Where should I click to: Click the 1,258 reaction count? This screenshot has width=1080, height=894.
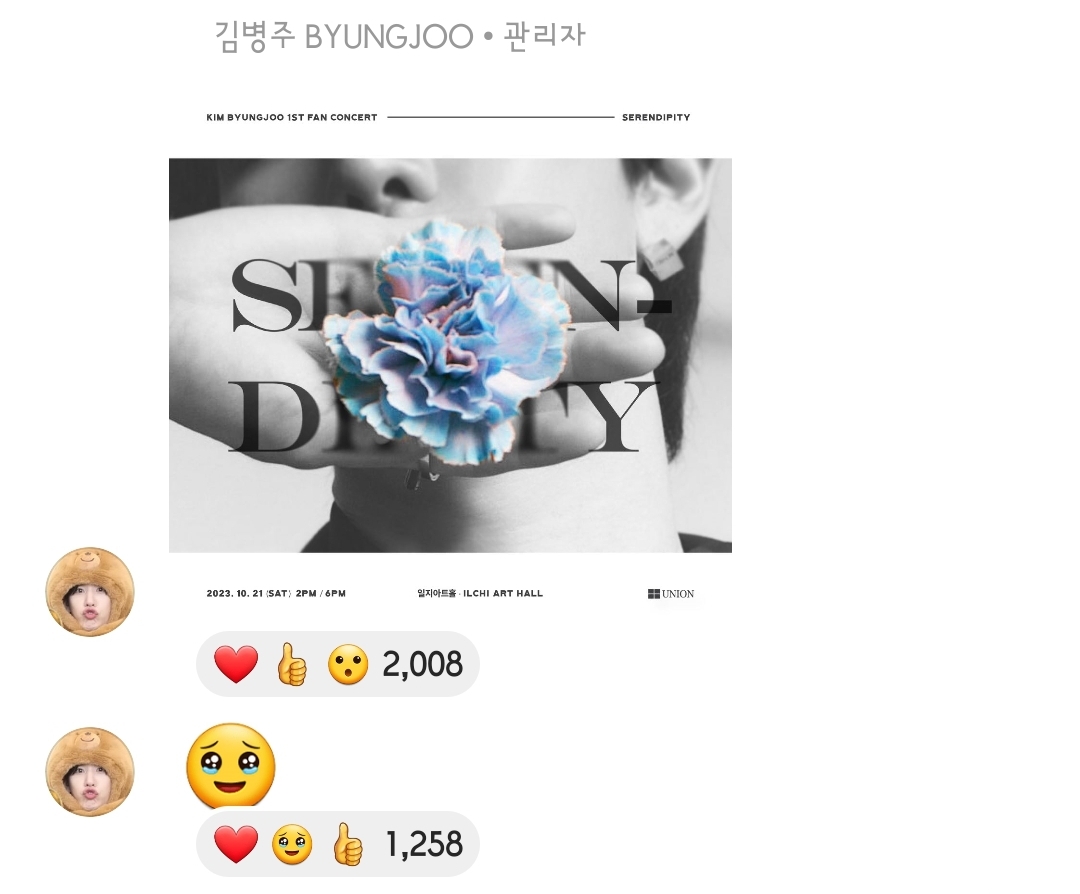point(424,844)
